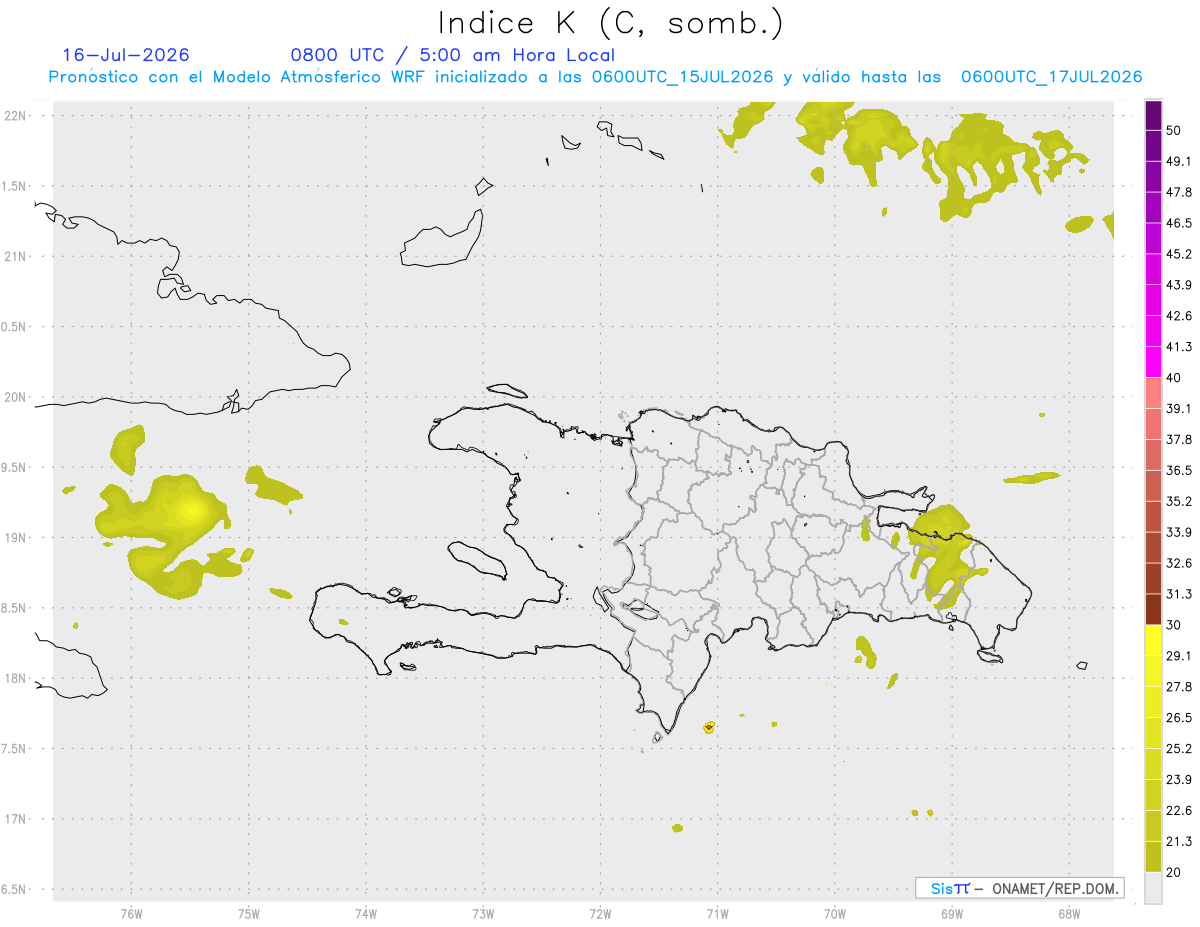Click the colorbar value "22.6"
This screenshot has height=927, width=1200.
1179,811
